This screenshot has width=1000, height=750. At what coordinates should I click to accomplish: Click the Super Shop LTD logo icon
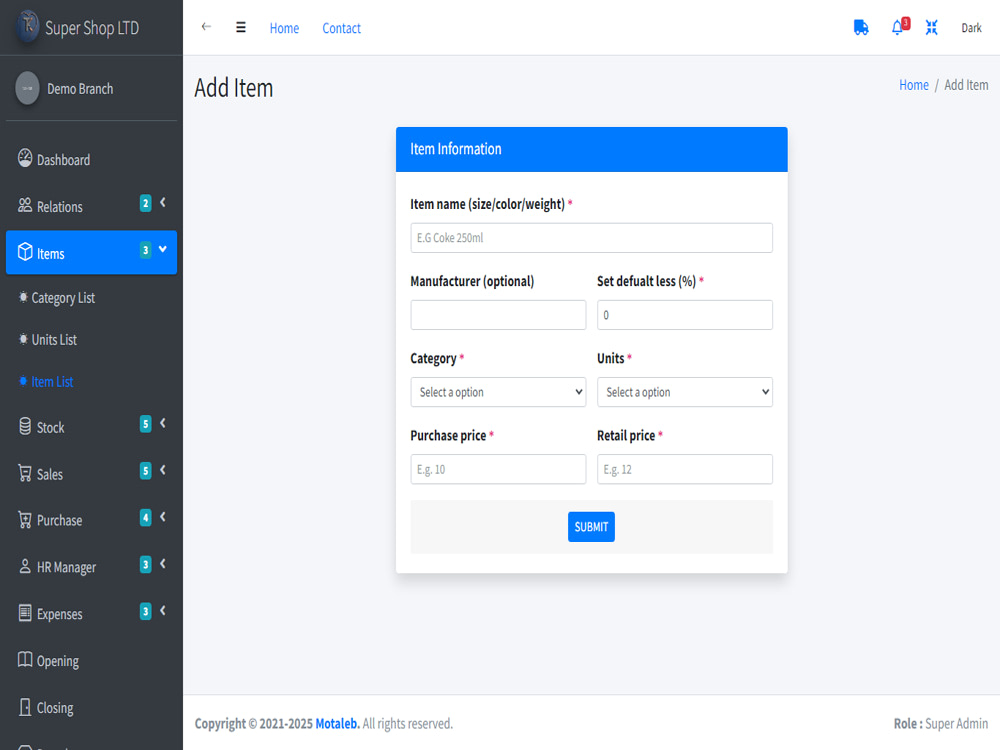point(27,27)
